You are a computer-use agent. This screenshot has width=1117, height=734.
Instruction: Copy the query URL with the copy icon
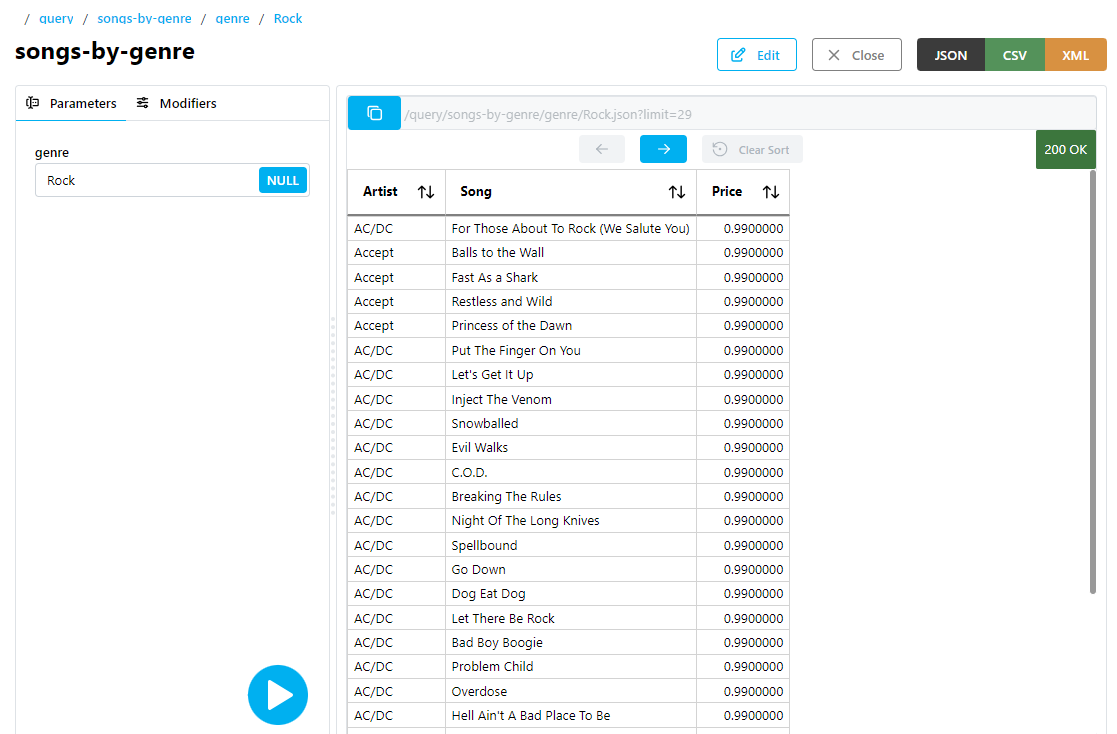[374, 113]
